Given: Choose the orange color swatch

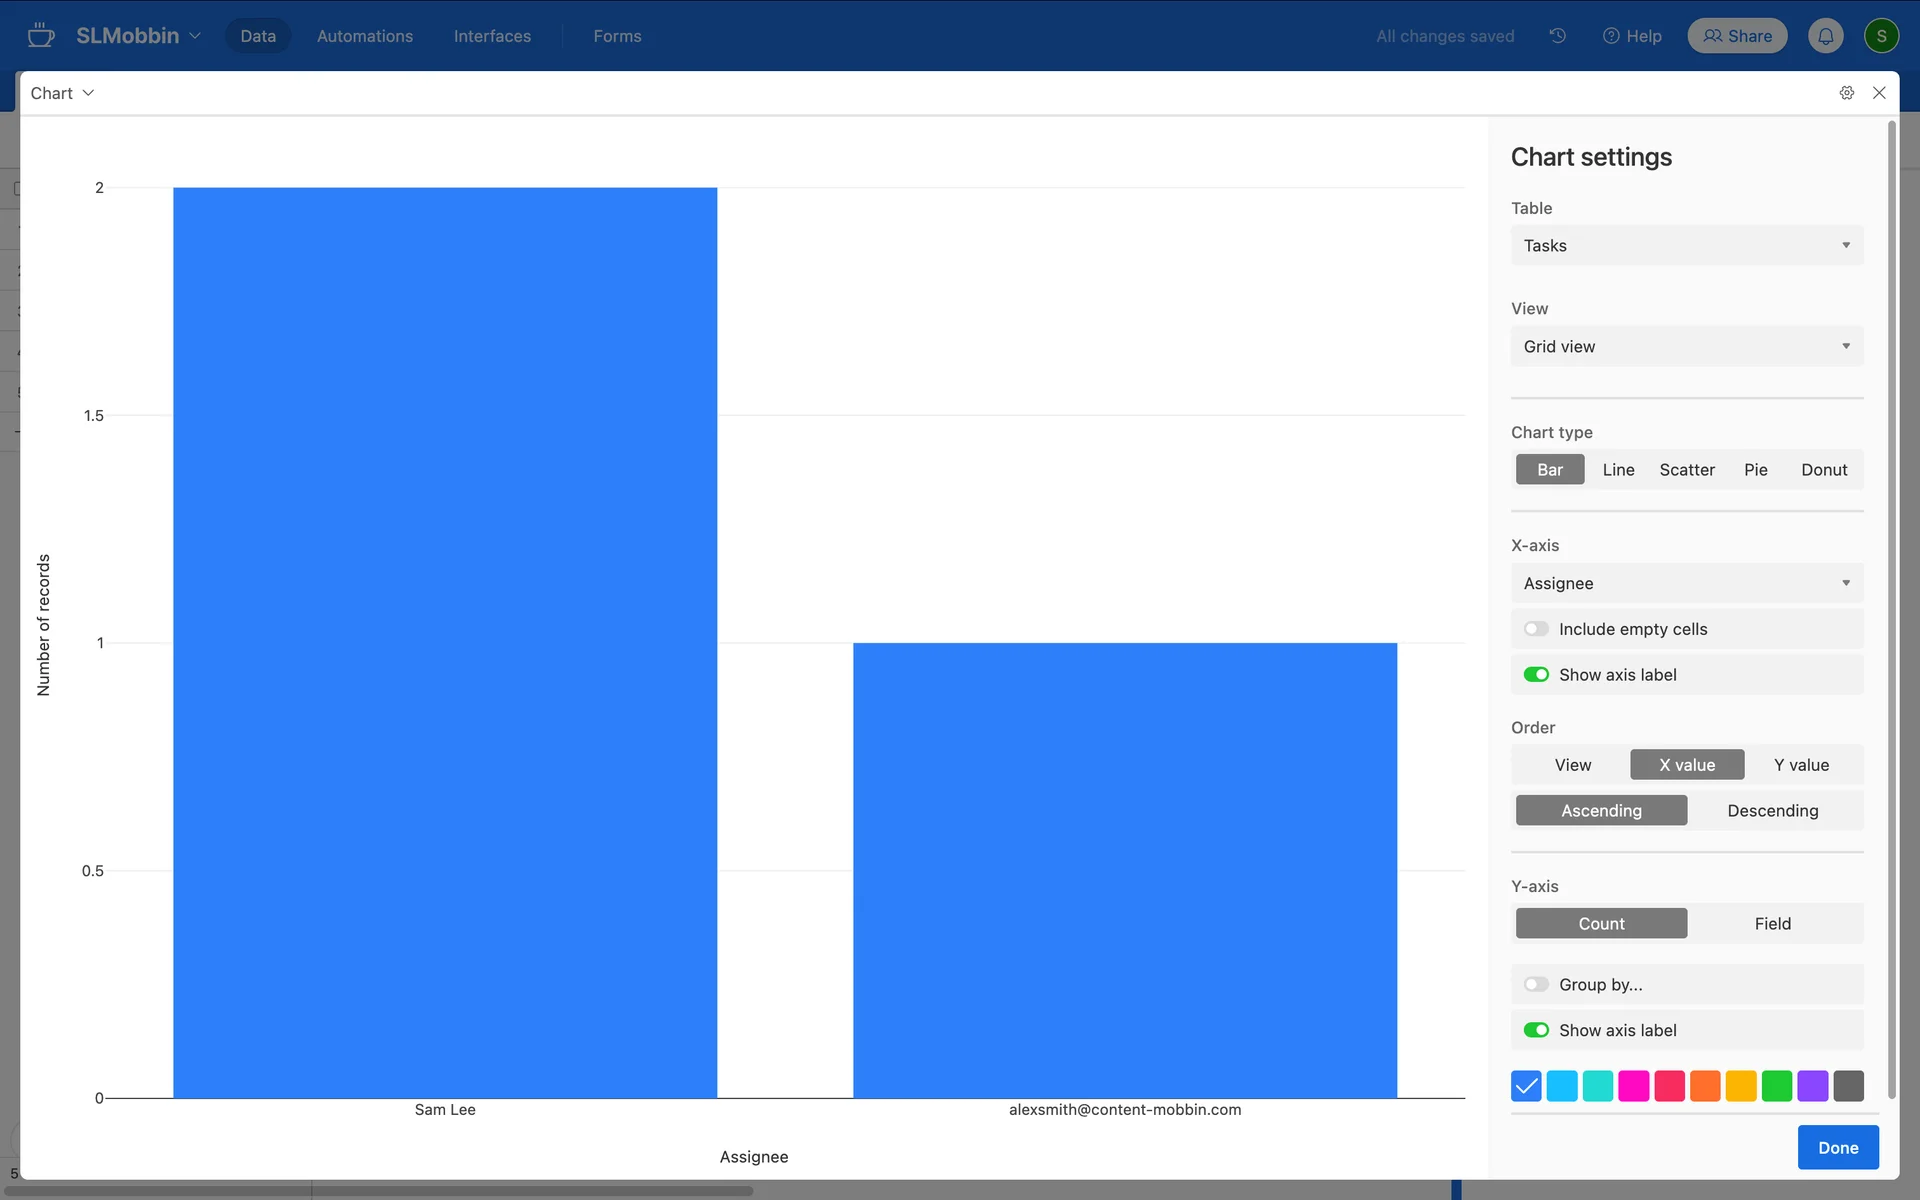Looking at the screenshot, I should tap(1705, 1086).
